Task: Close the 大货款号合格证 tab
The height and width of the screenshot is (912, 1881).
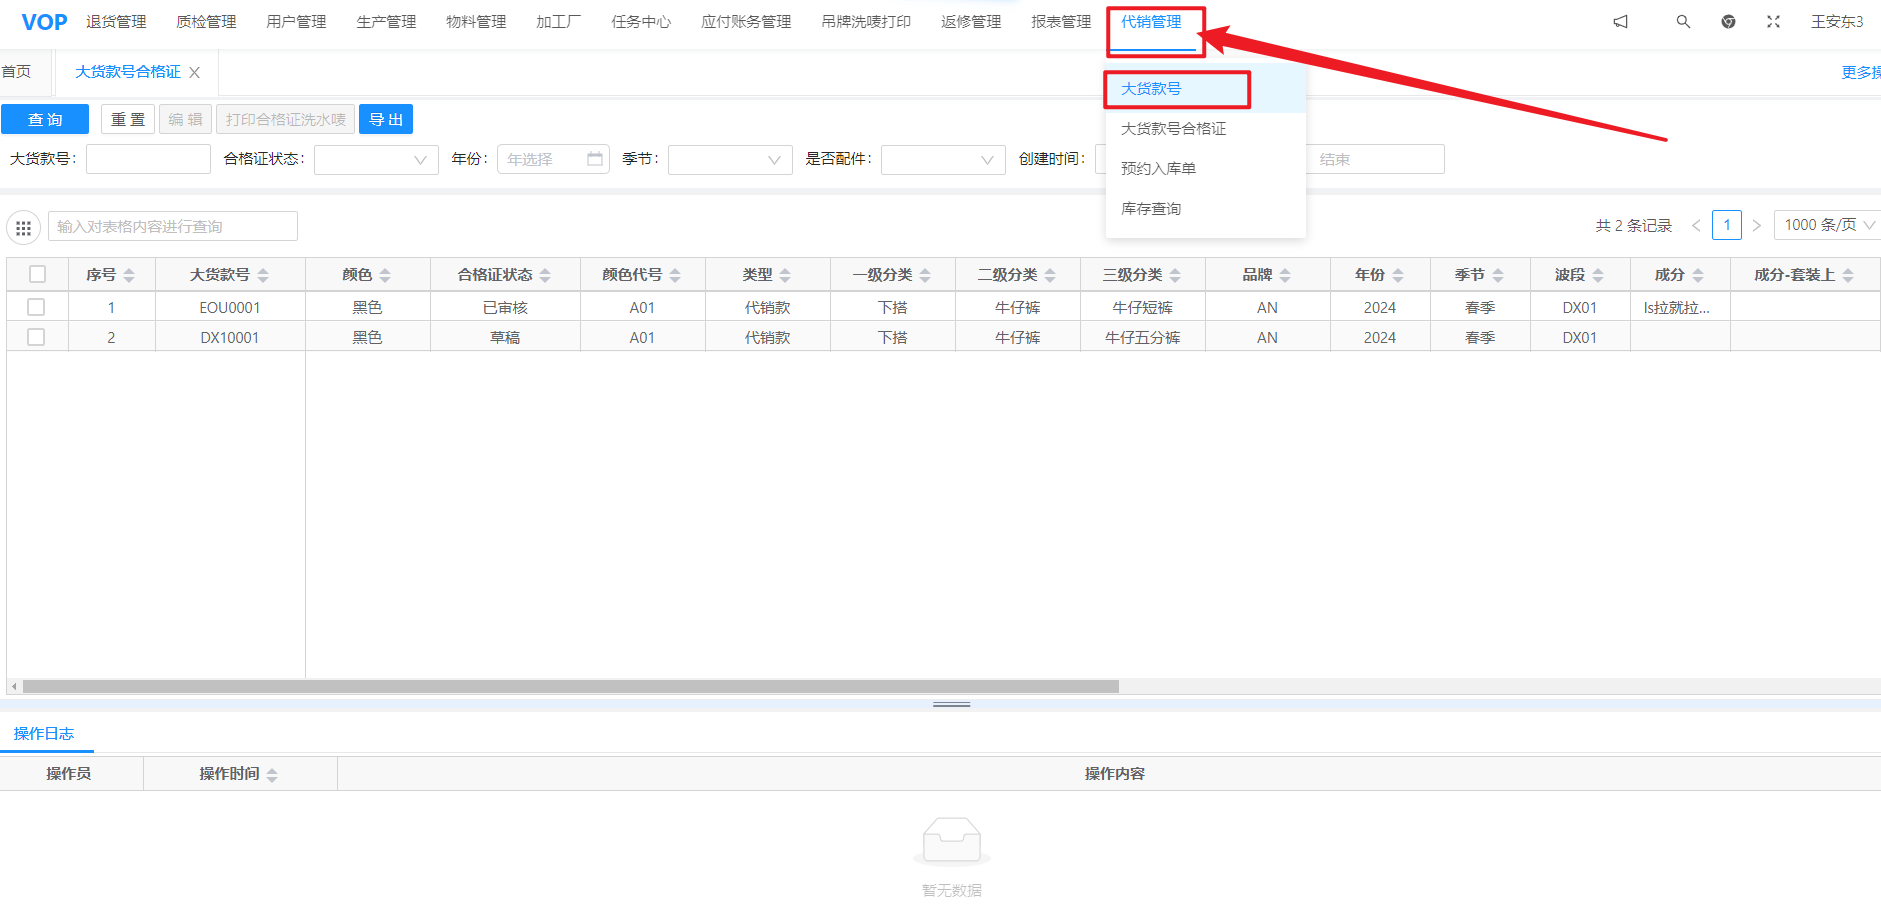Action: (195, 73)
